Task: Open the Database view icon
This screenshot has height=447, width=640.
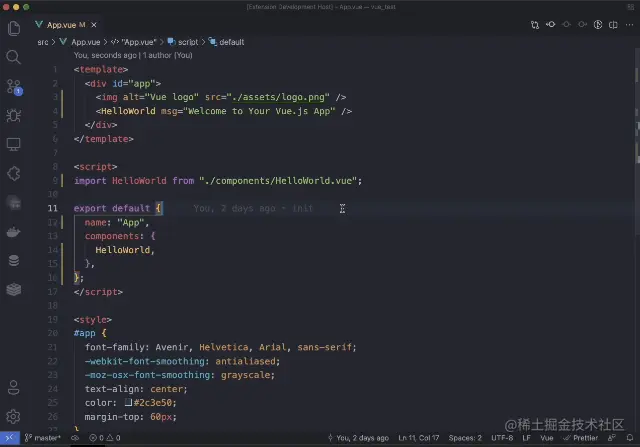Action: 13,260
